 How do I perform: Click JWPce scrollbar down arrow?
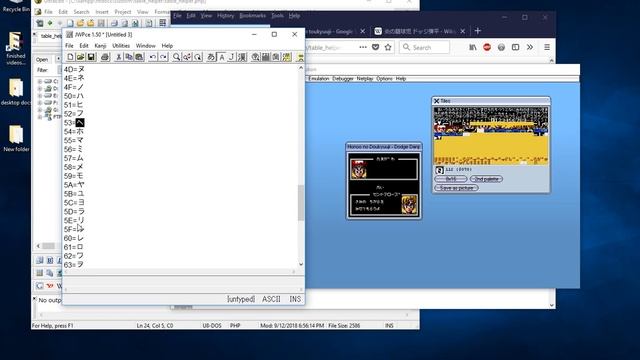(x=301, y=264)
